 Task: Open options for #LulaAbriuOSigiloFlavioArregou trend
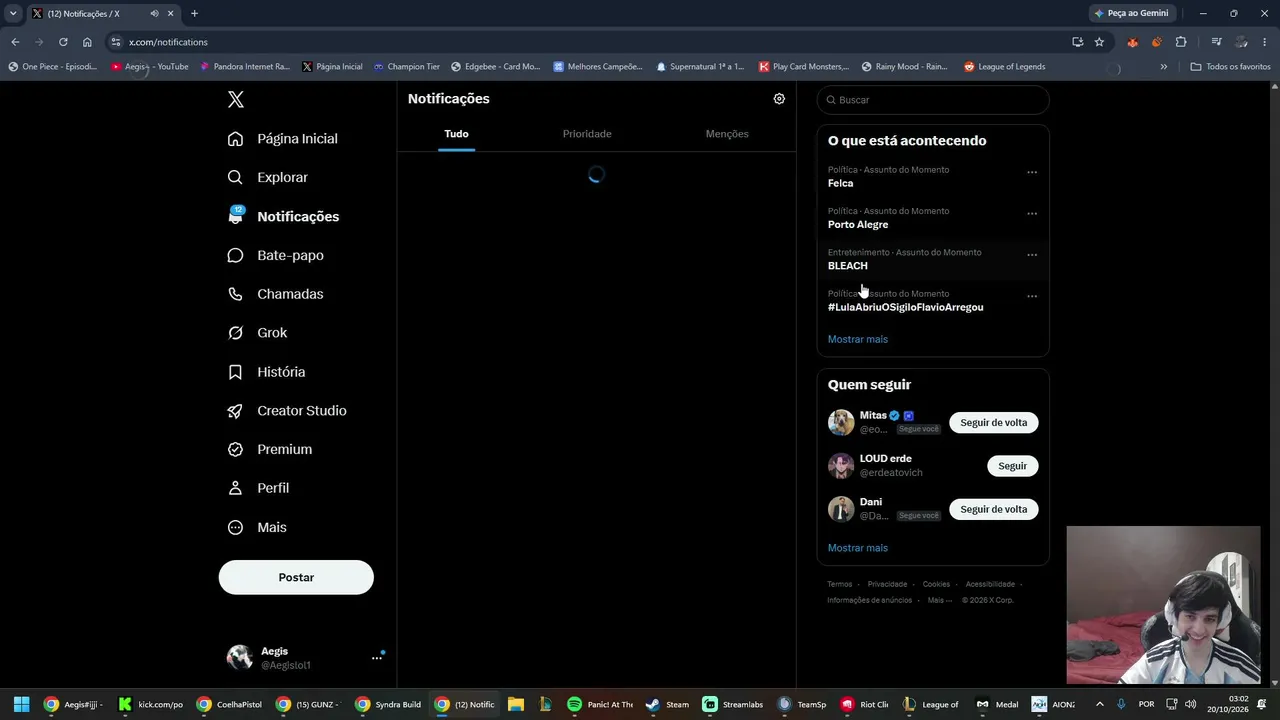(x=1032, y=296)
